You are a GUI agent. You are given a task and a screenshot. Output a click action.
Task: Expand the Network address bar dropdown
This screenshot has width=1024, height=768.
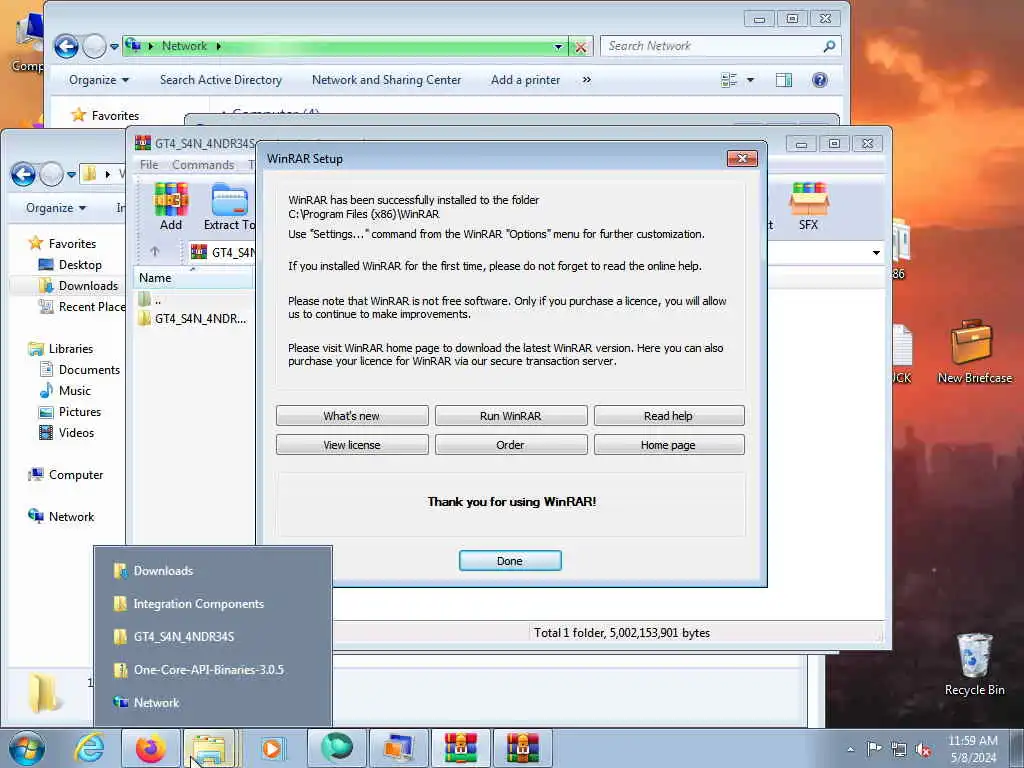coord(558,46)
